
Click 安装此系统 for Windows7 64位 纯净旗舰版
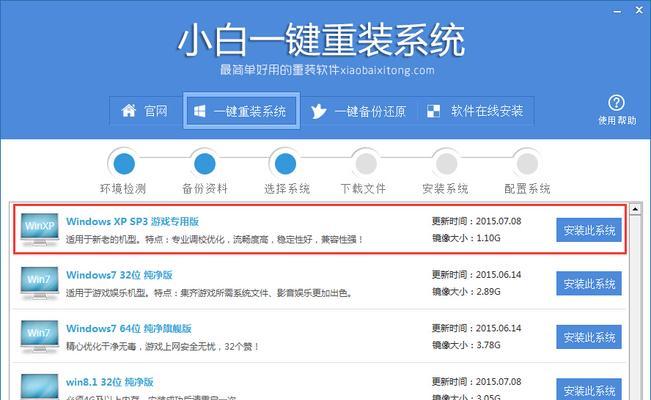coord(589,337)
